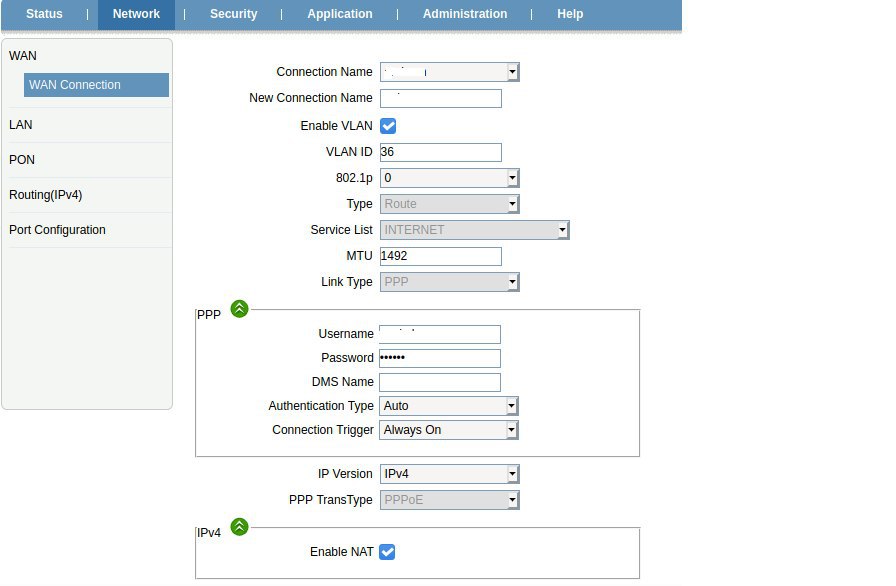Open Routing(IPv4) in the sidebar

pyautogui.click(x=46, y=195)
